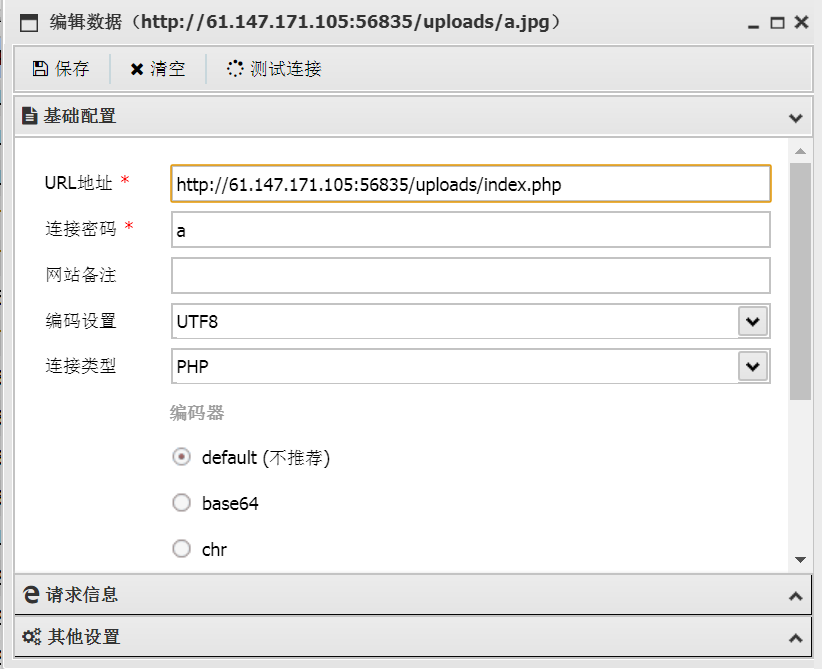
Task: Open the PHP connection type dropdown
Action: [x=753, y=366]
